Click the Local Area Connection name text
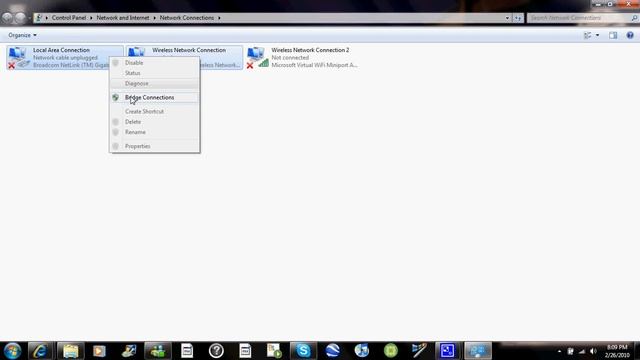The height and width of the screenshot is (360, 640). click(61, 50)
